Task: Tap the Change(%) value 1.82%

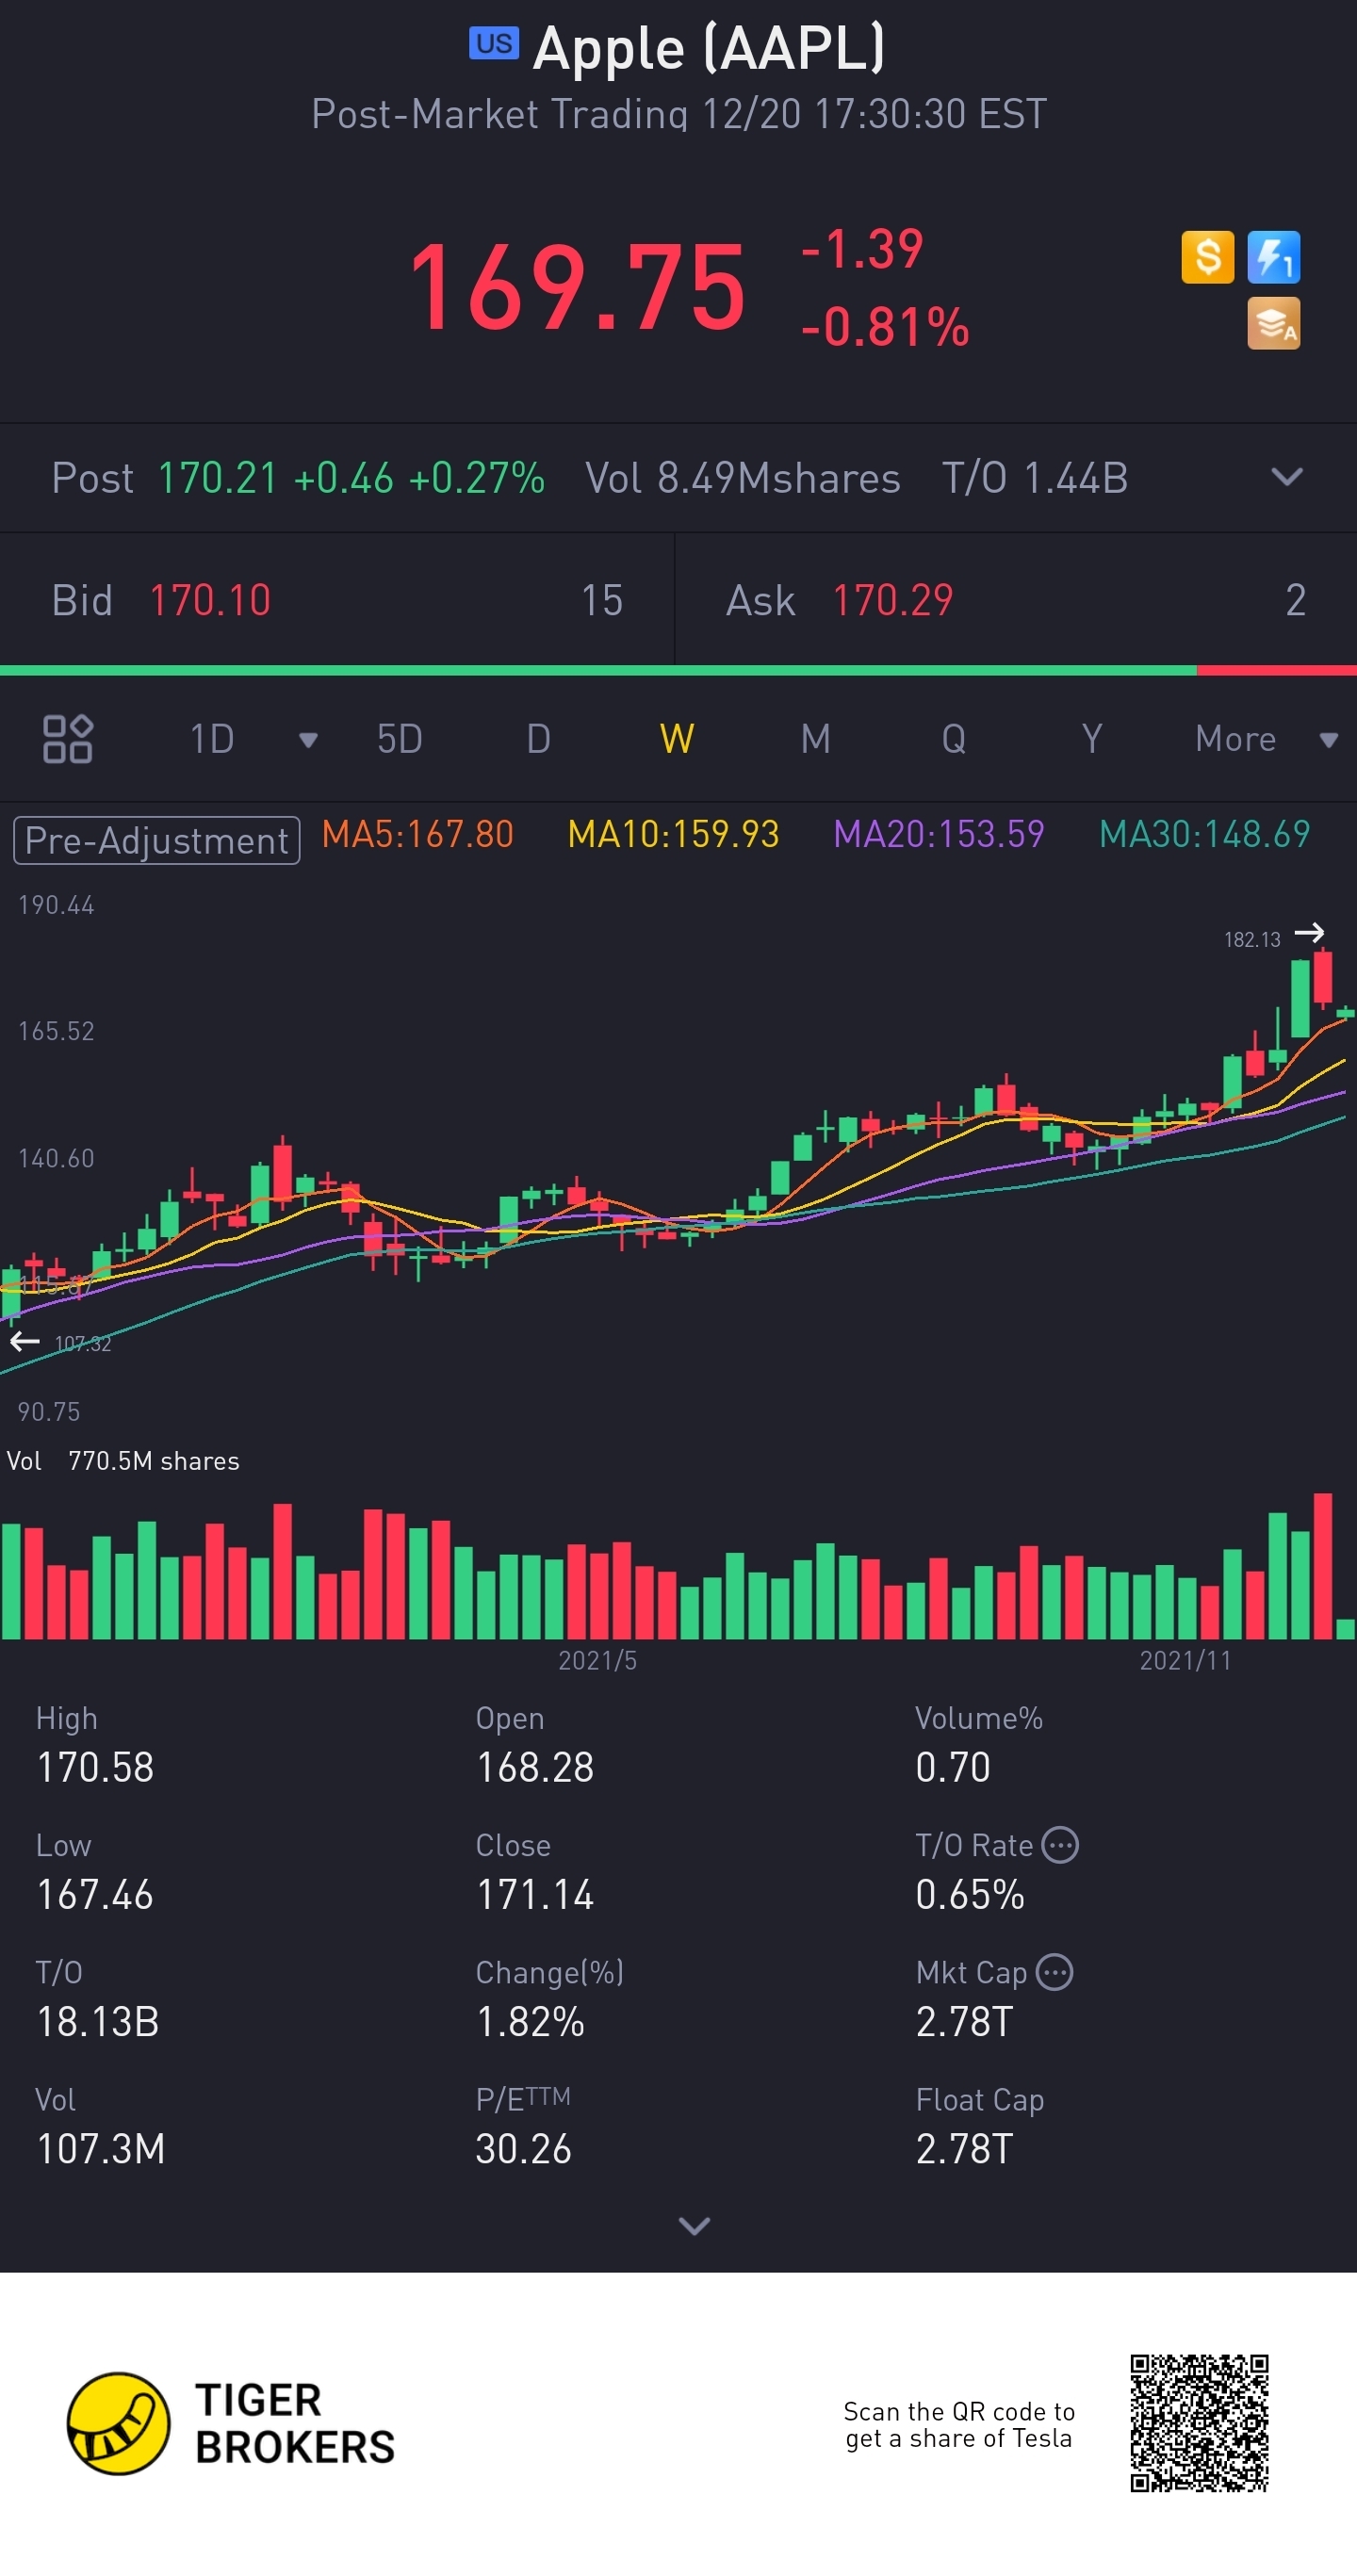Action: pyautogui.click(x=530, y=2022)
